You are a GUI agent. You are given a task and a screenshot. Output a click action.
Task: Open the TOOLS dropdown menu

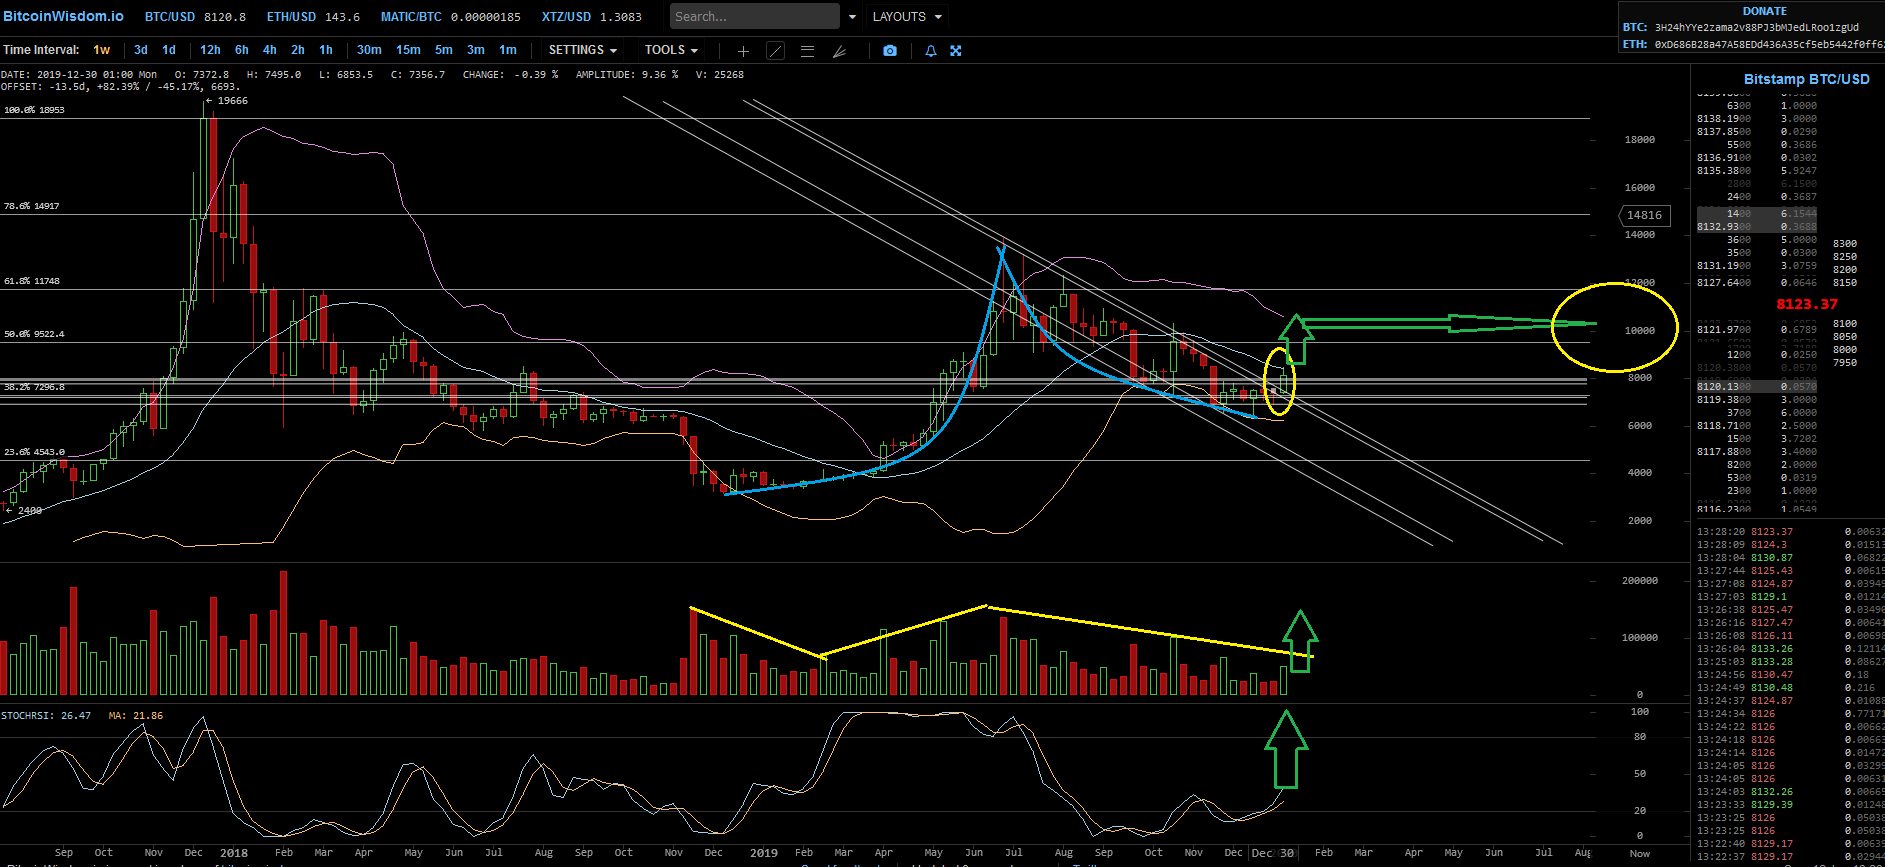tap(671, 50)
